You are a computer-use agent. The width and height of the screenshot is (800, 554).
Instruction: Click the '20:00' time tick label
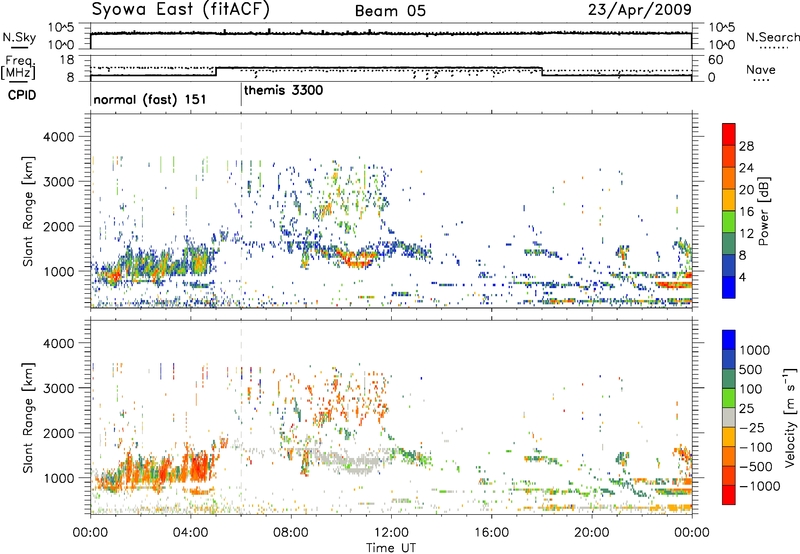592,533
